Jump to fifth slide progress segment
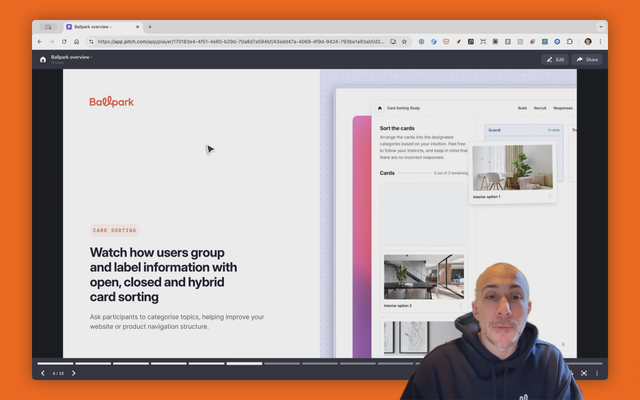Viewport: 640px width, 400px height. click(x=207, y=363)
